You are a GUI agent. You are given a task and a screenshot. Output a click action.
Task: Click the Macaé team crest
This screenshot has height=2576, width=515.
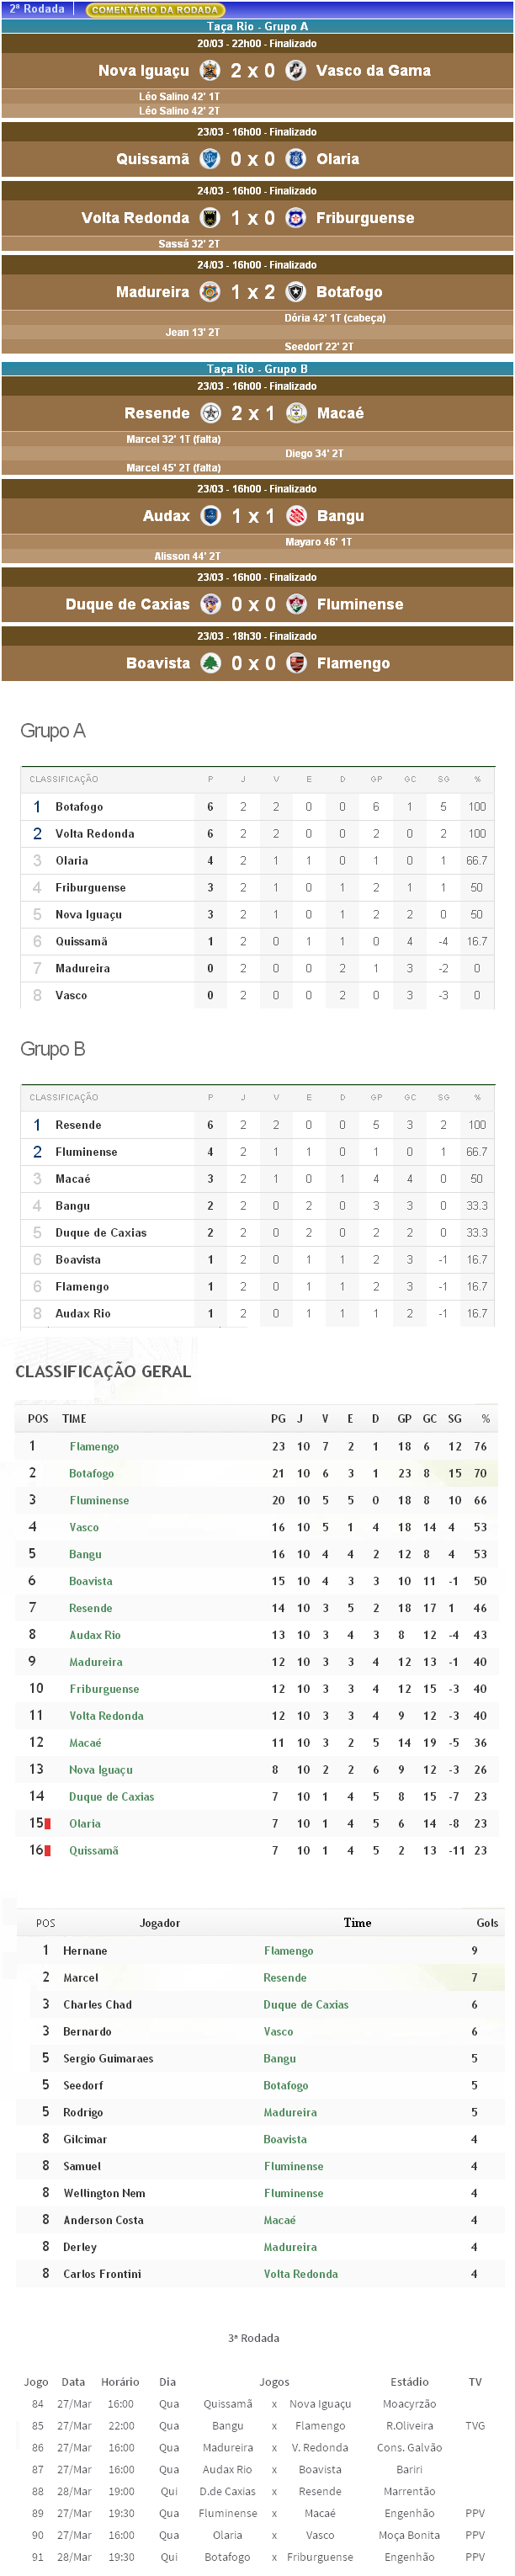pos(296,413)
